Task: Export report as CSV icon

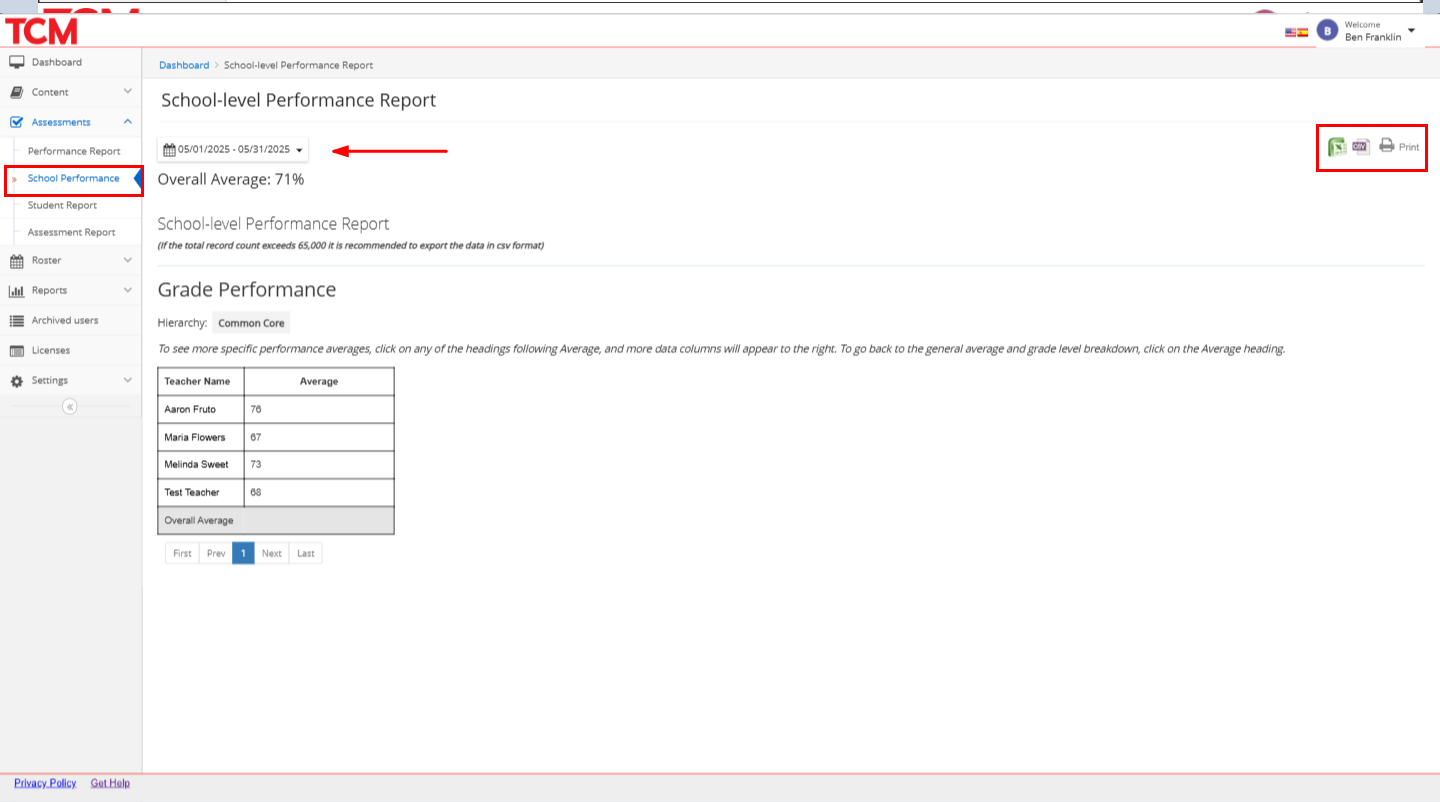Action: (x=1361, y=146)
